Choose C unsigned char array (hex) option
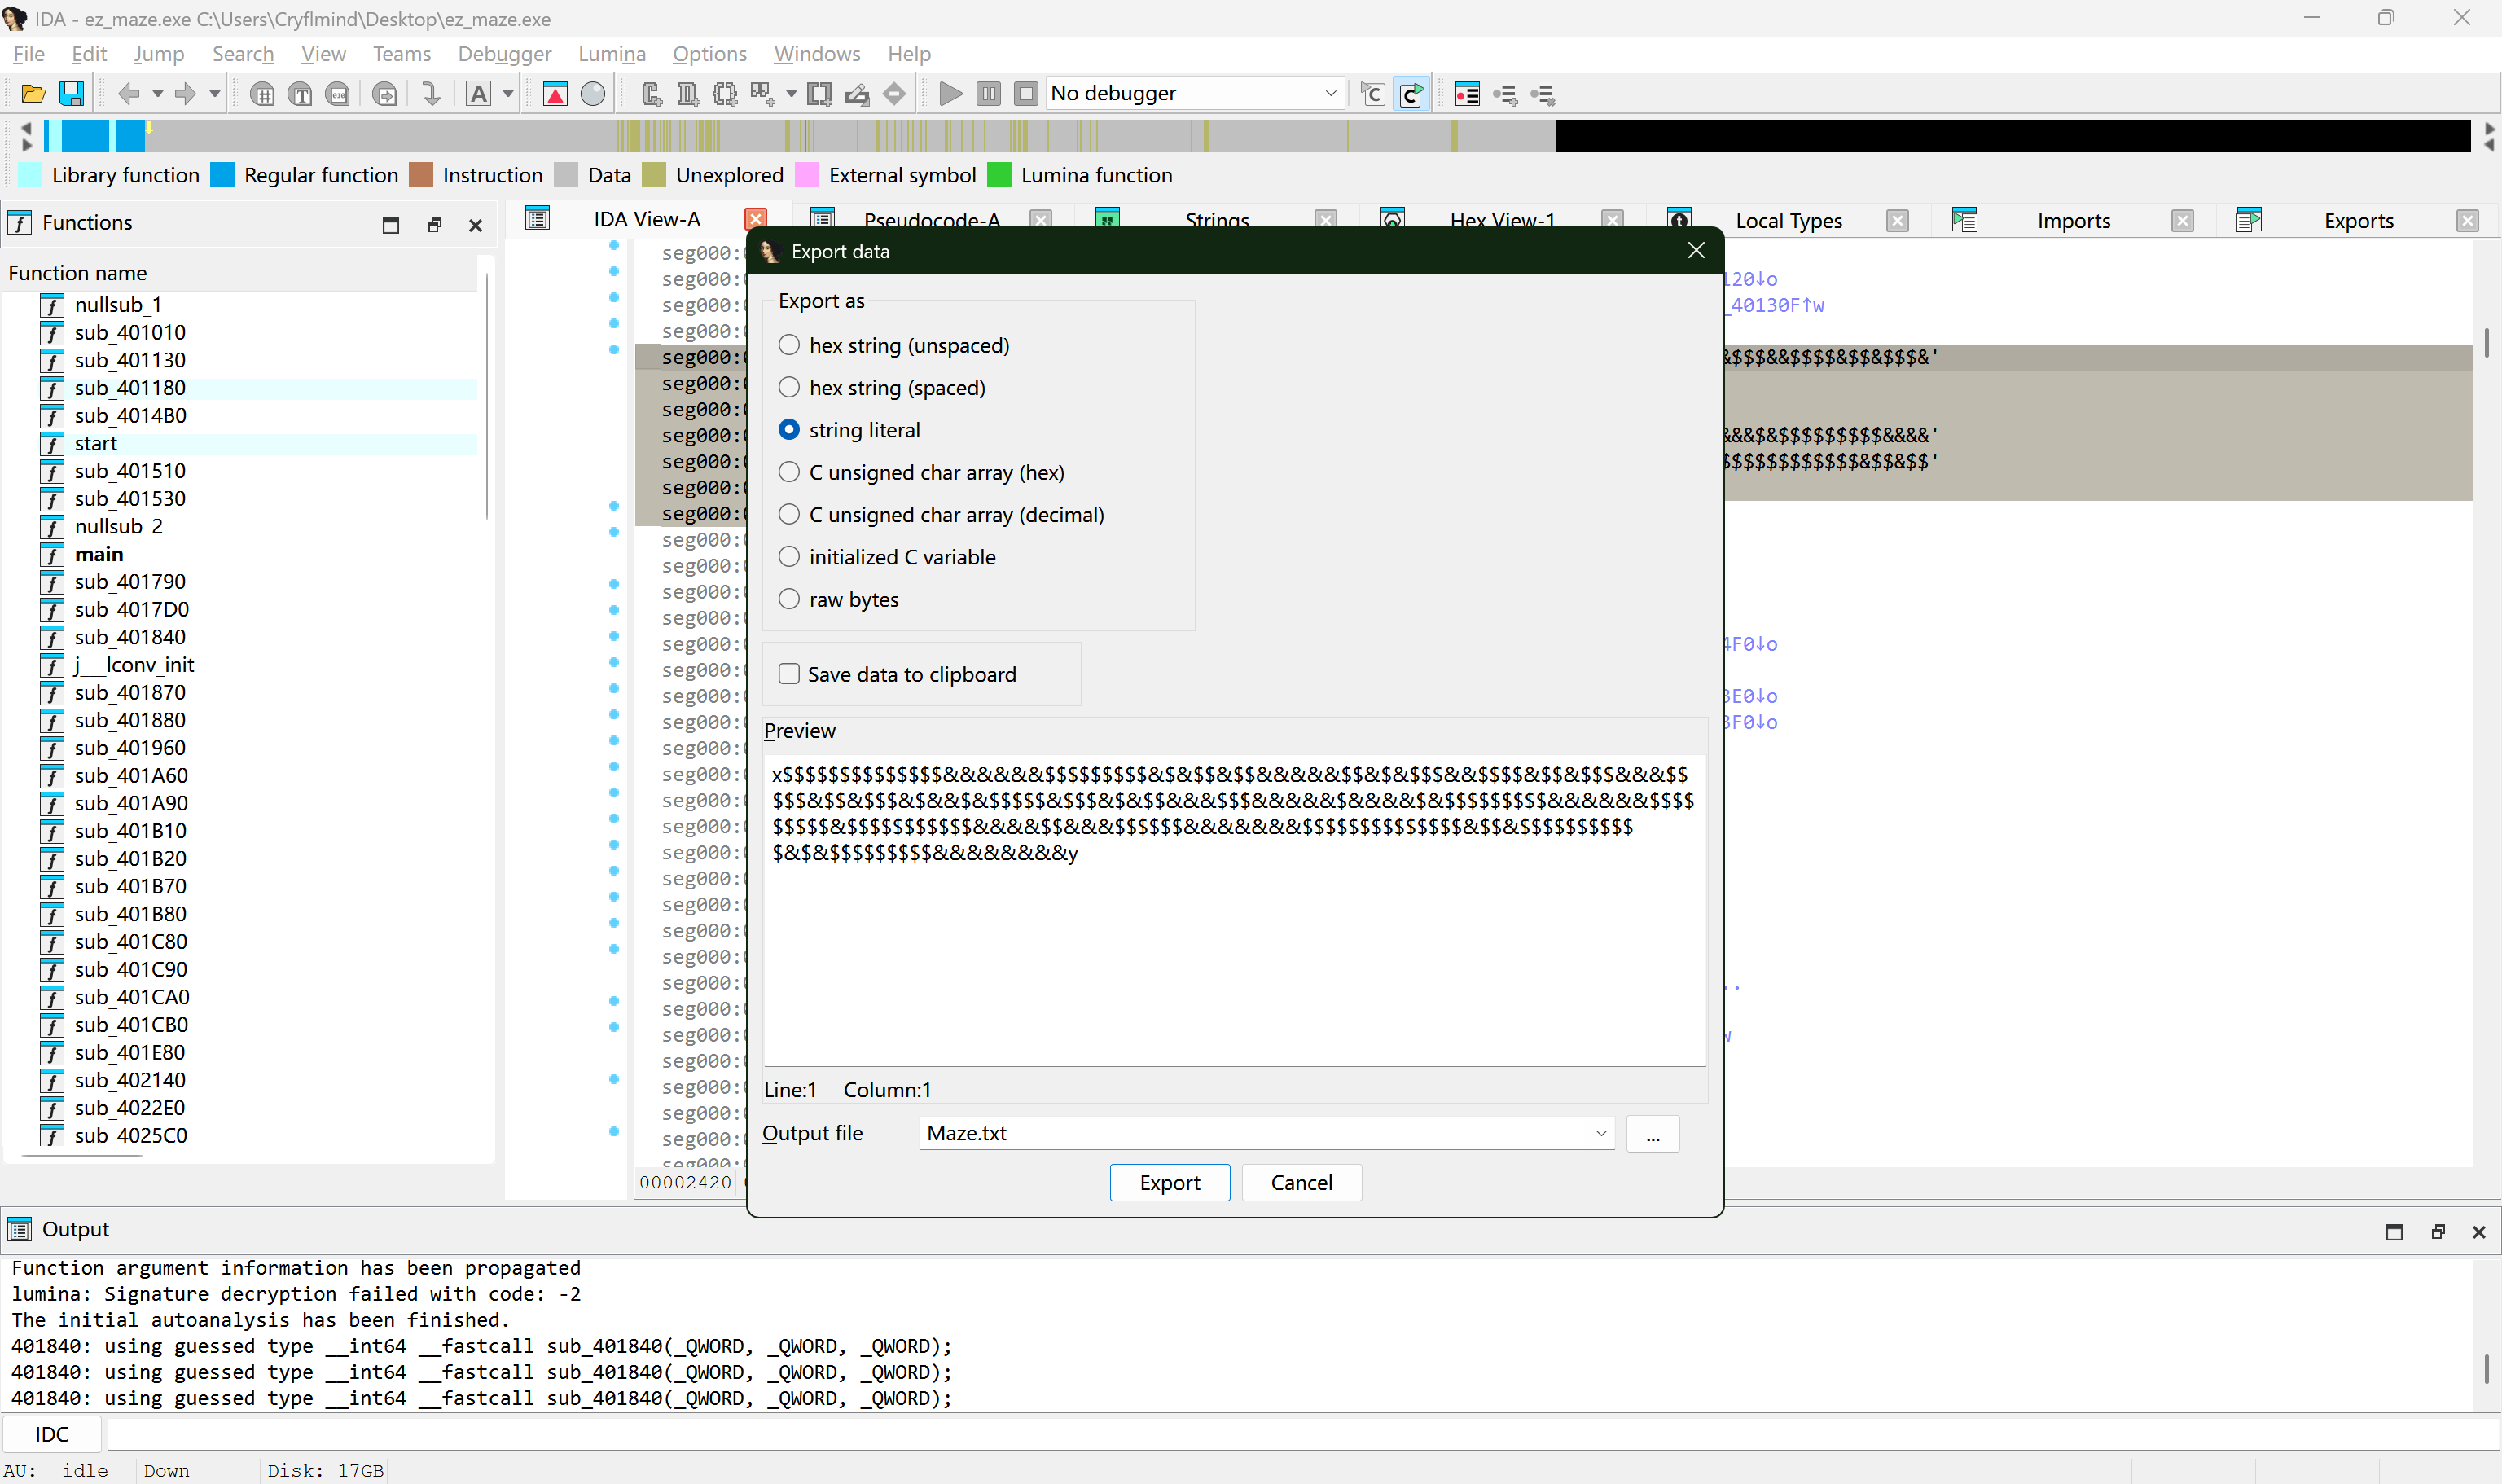This screenshot has width=2502, height=1484. tap(789, 472)
